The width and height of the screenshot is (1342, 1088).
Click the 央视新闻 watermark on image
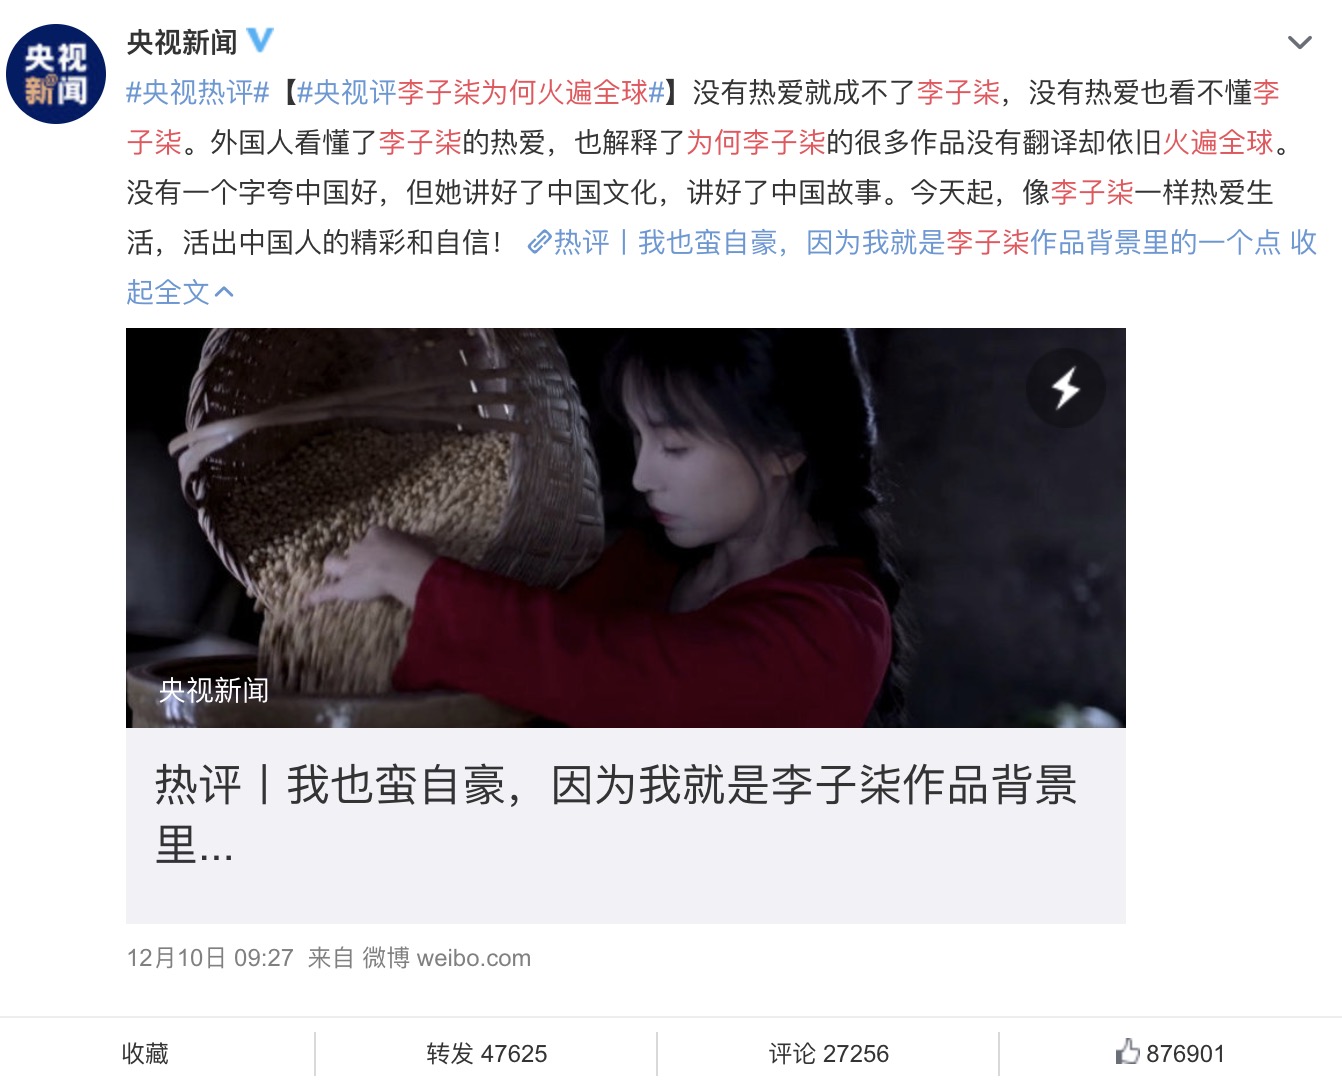click(214, 690)
